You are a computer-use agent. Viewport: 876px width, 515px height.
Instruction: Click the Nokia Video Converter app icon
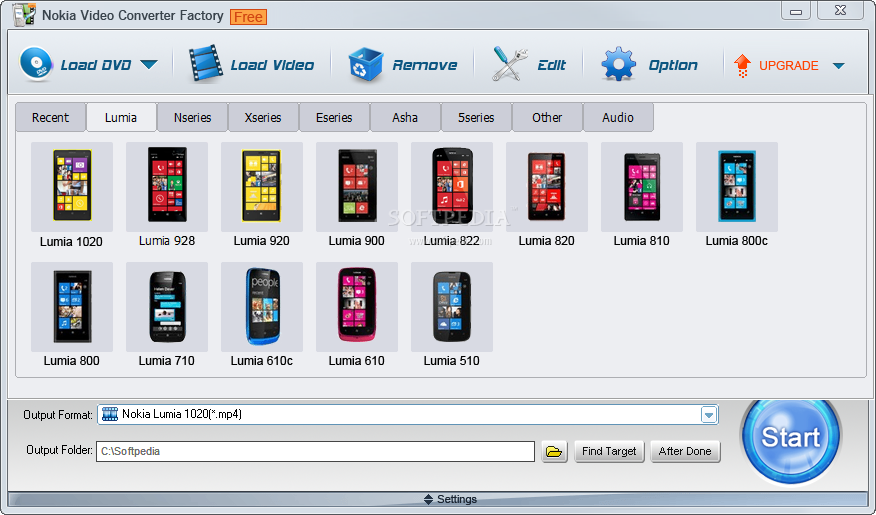pos(25,15)
